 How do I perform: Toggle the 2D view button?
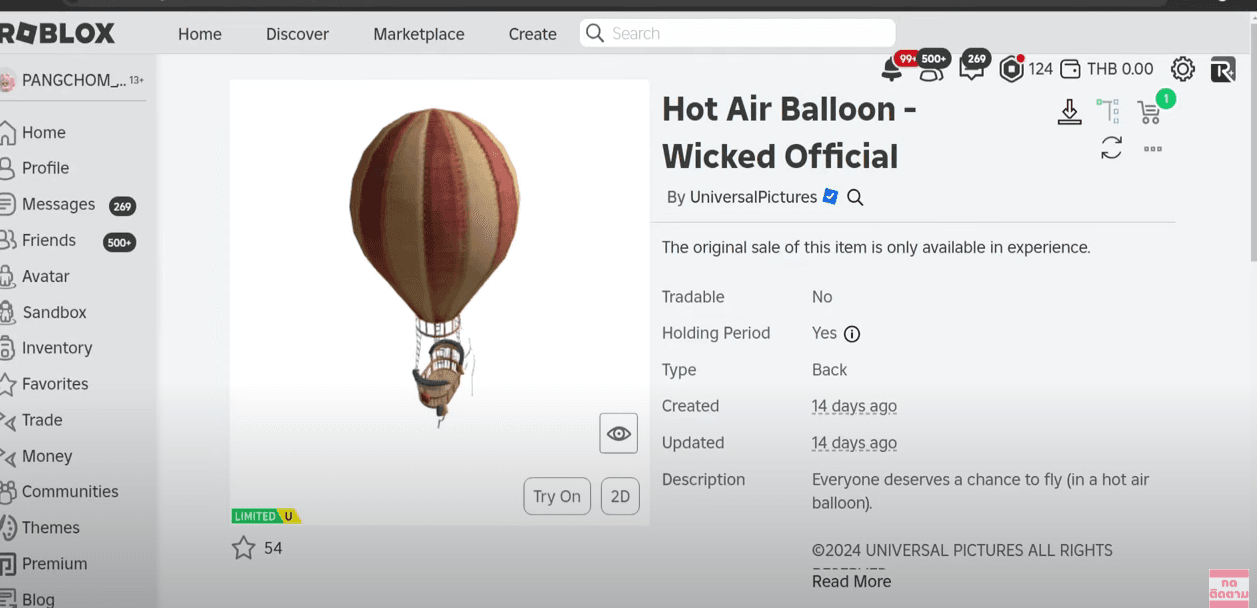[620, 496]
